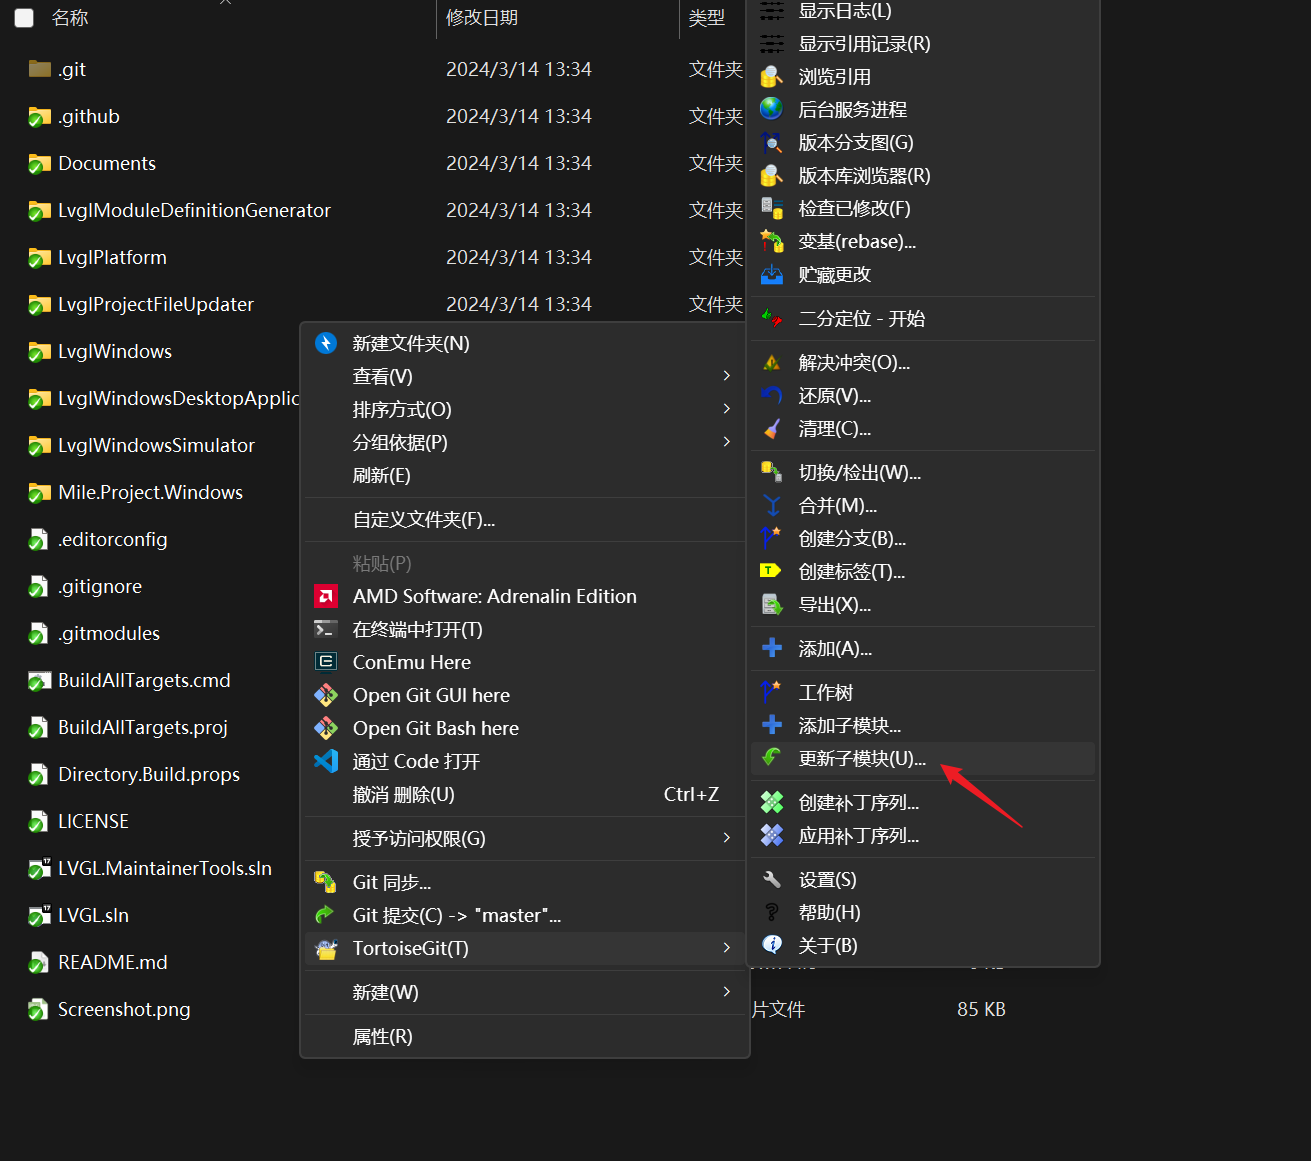Click the Revision Graph icon

(772, 143)
